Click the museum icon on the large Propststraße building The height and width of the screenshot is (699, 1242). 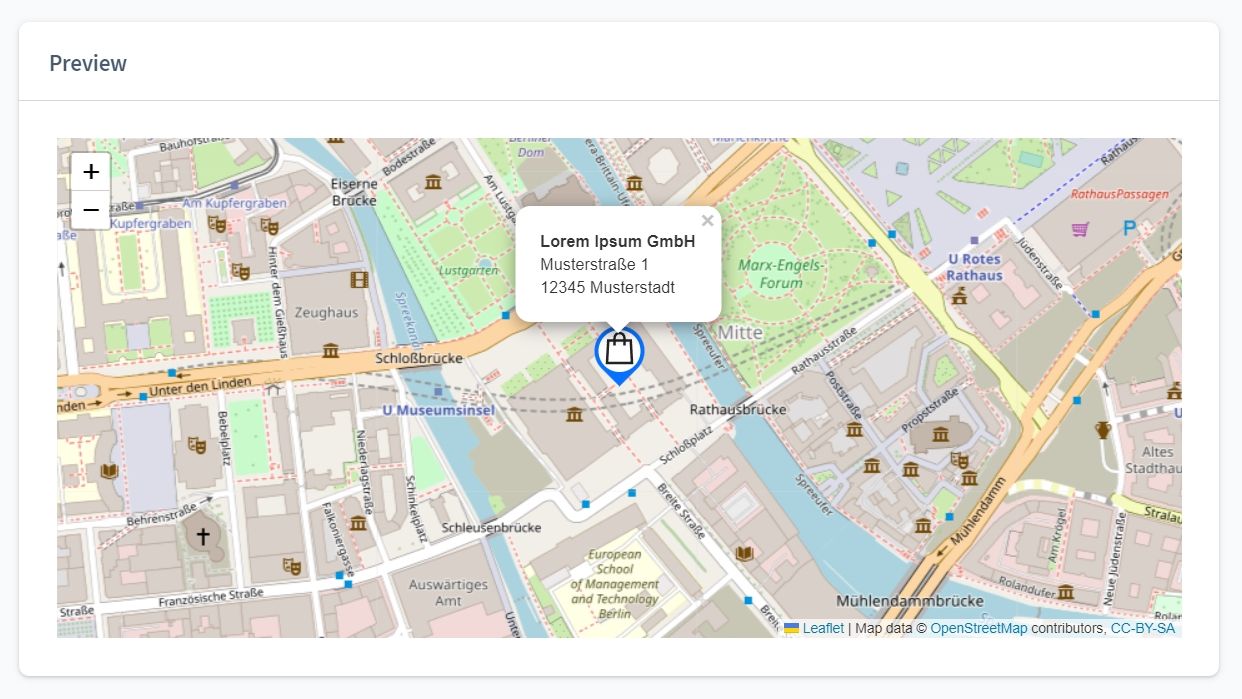pos(941,434)
